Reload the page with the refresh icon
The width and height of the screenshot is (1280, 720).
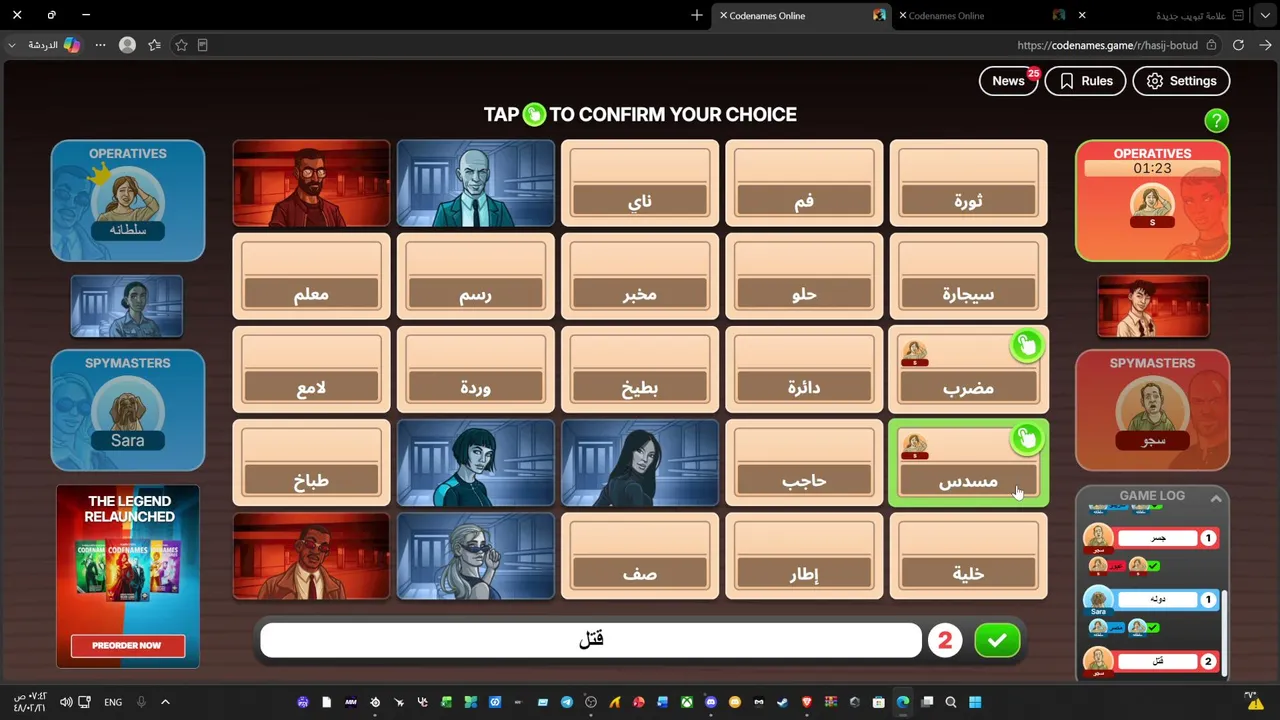coord(1238,45)
